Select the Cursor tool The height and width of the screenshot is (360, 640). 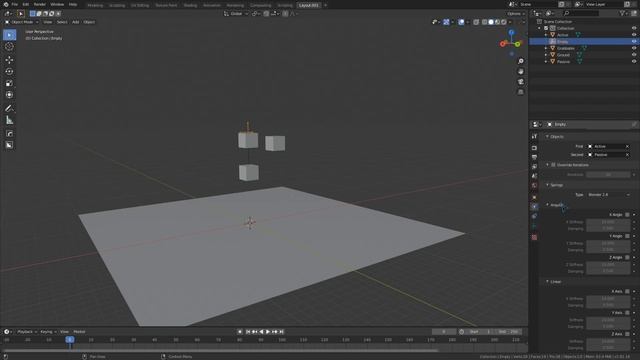click(9, 47)
